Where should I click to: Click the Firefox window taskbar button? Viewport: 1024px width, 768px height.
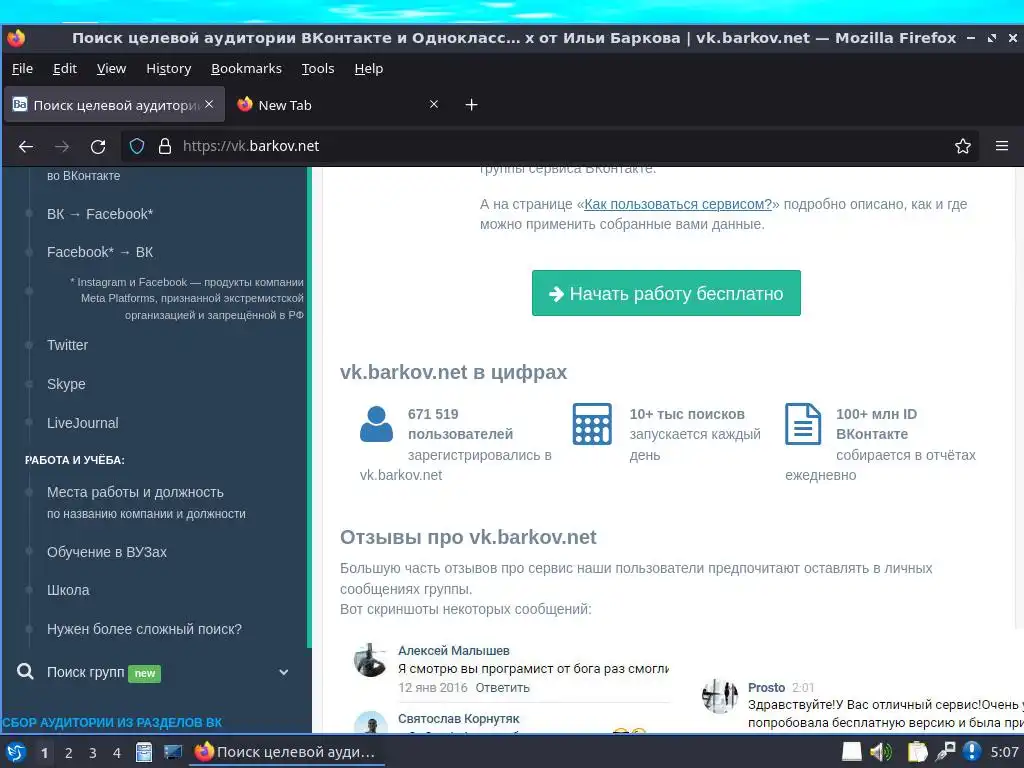coord(287,752)
